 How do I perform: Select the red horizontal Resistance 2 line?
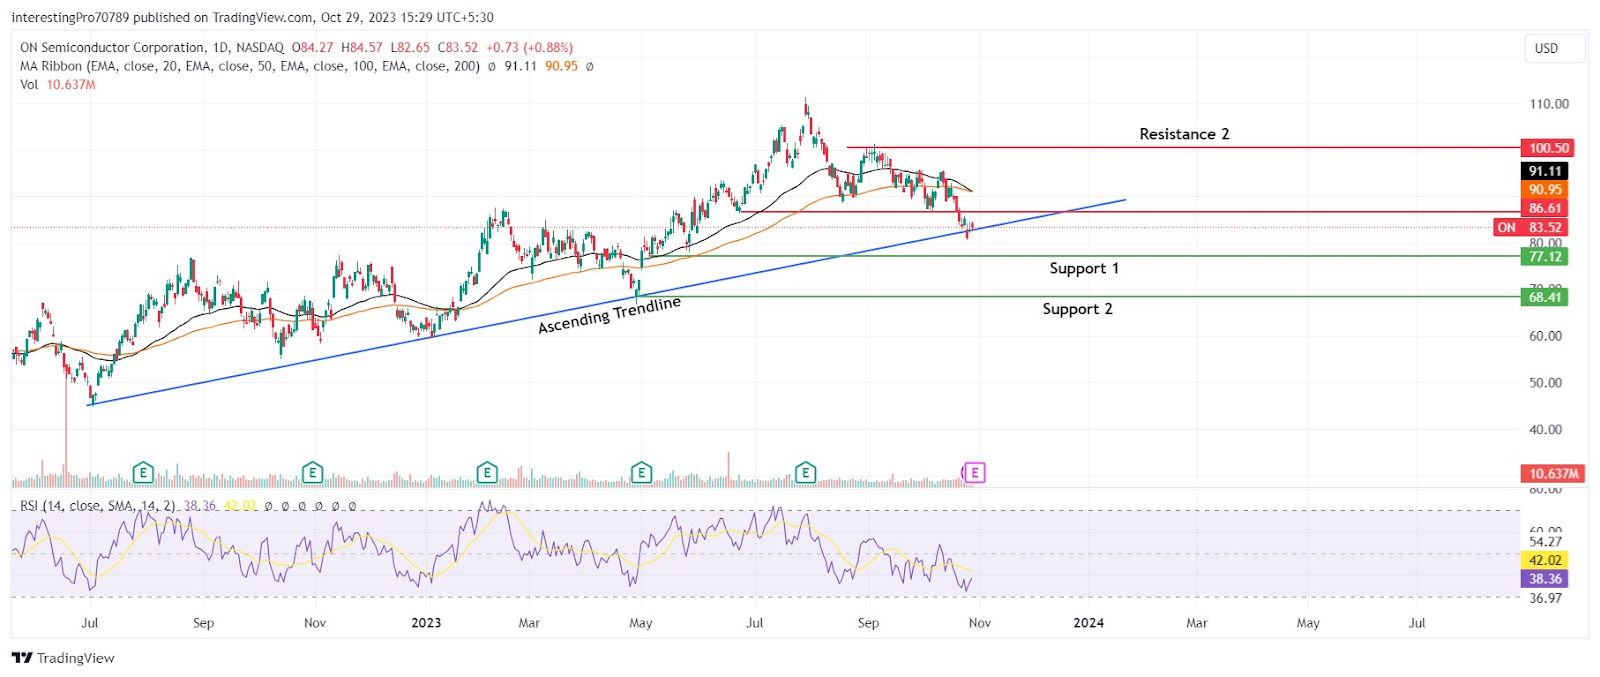pos(1183,148)
